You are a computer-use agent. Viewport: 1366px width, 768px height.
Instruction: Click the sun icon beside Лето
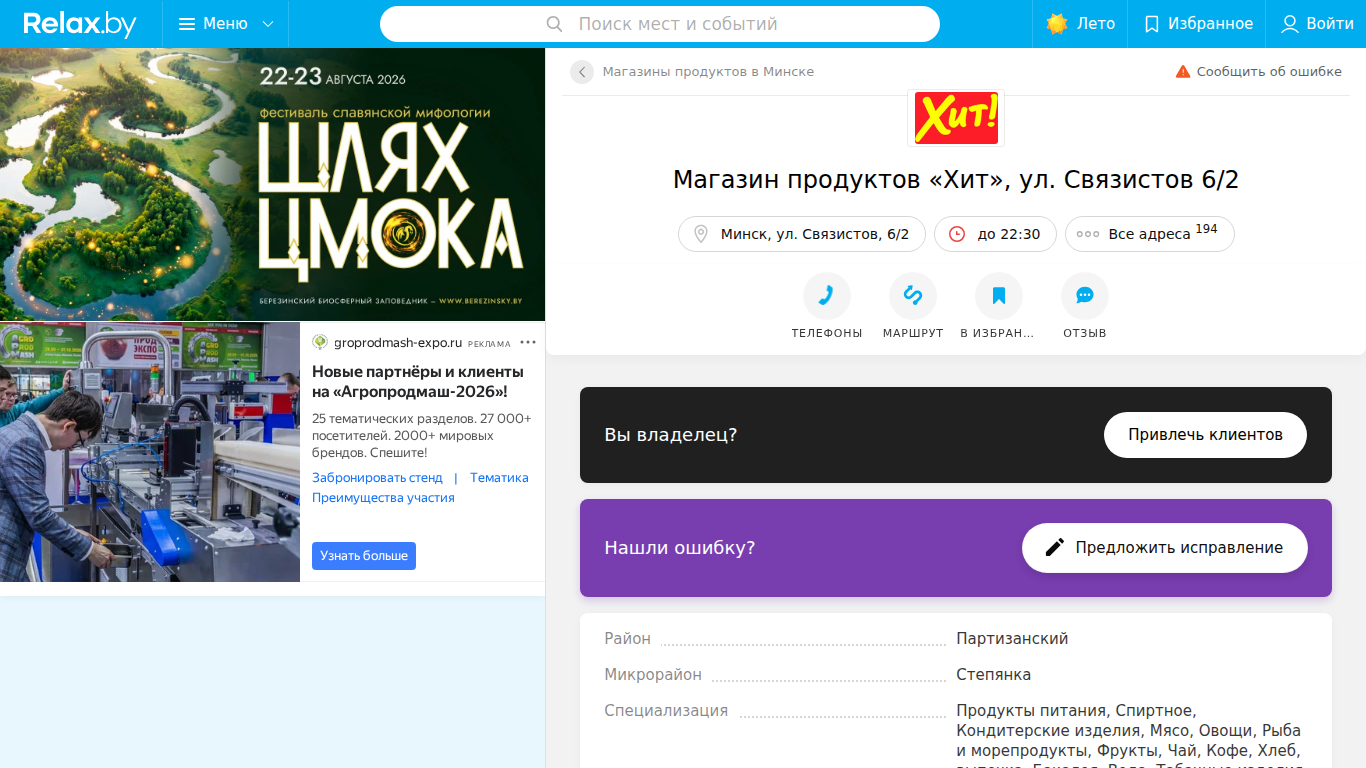coord(1057,24)
